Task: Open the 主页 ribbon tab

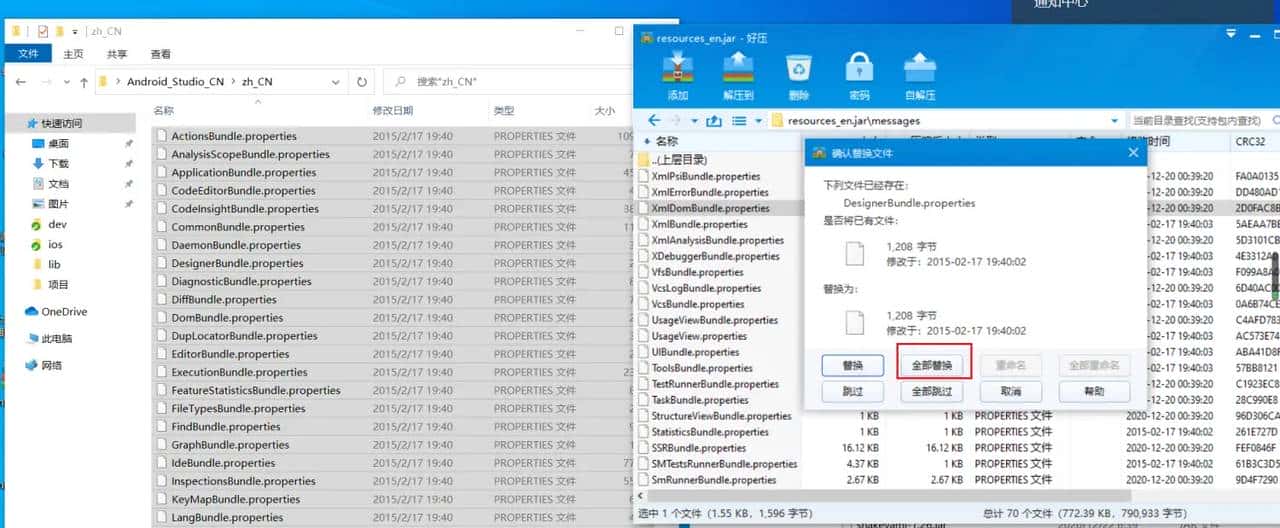Action: [x=73, y=54]
